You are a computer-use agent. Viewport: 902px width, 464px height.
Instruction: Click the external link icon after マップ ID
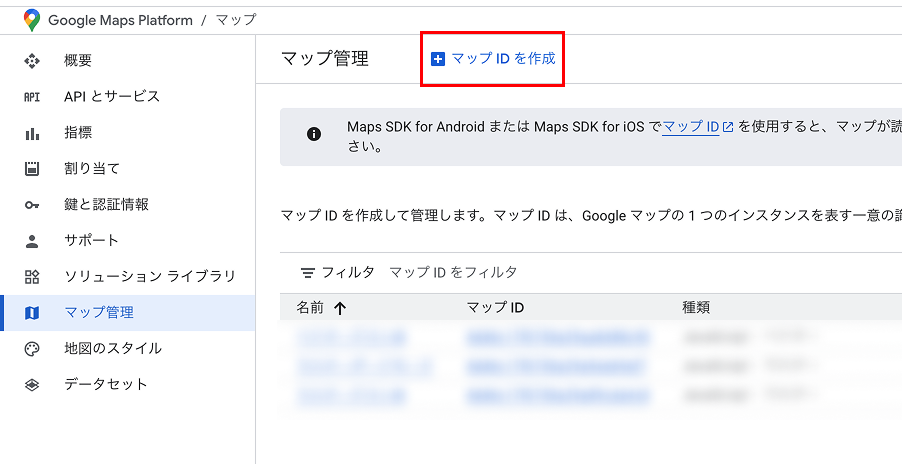(x=728, y=127)
